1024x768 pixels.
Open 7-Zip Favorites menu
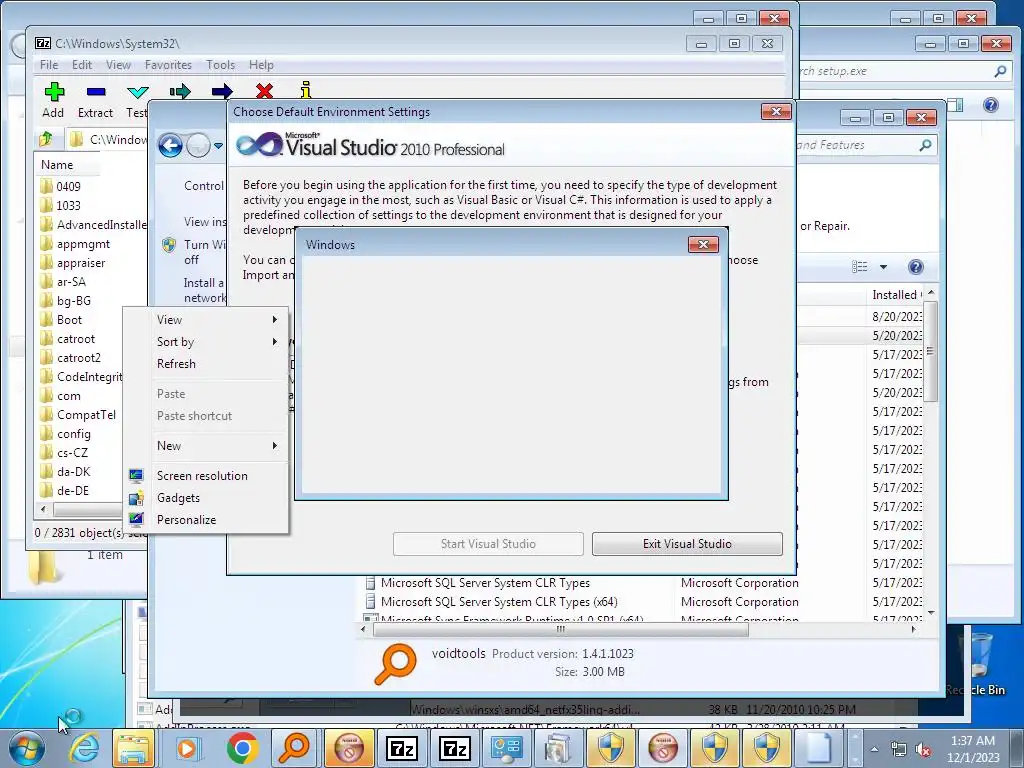point(168,65)
